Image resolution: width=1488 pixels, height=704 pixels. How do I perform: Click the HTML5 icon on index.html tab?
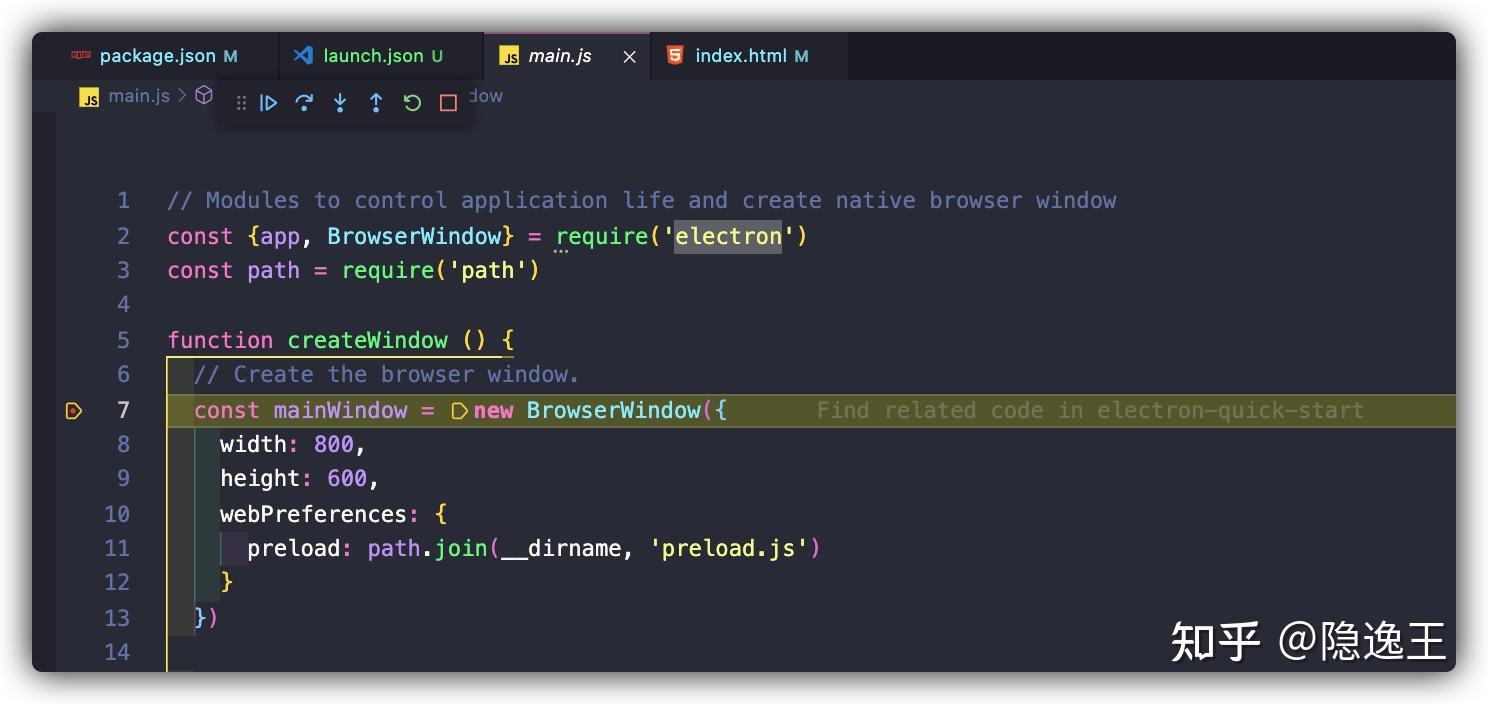point(675,55)
